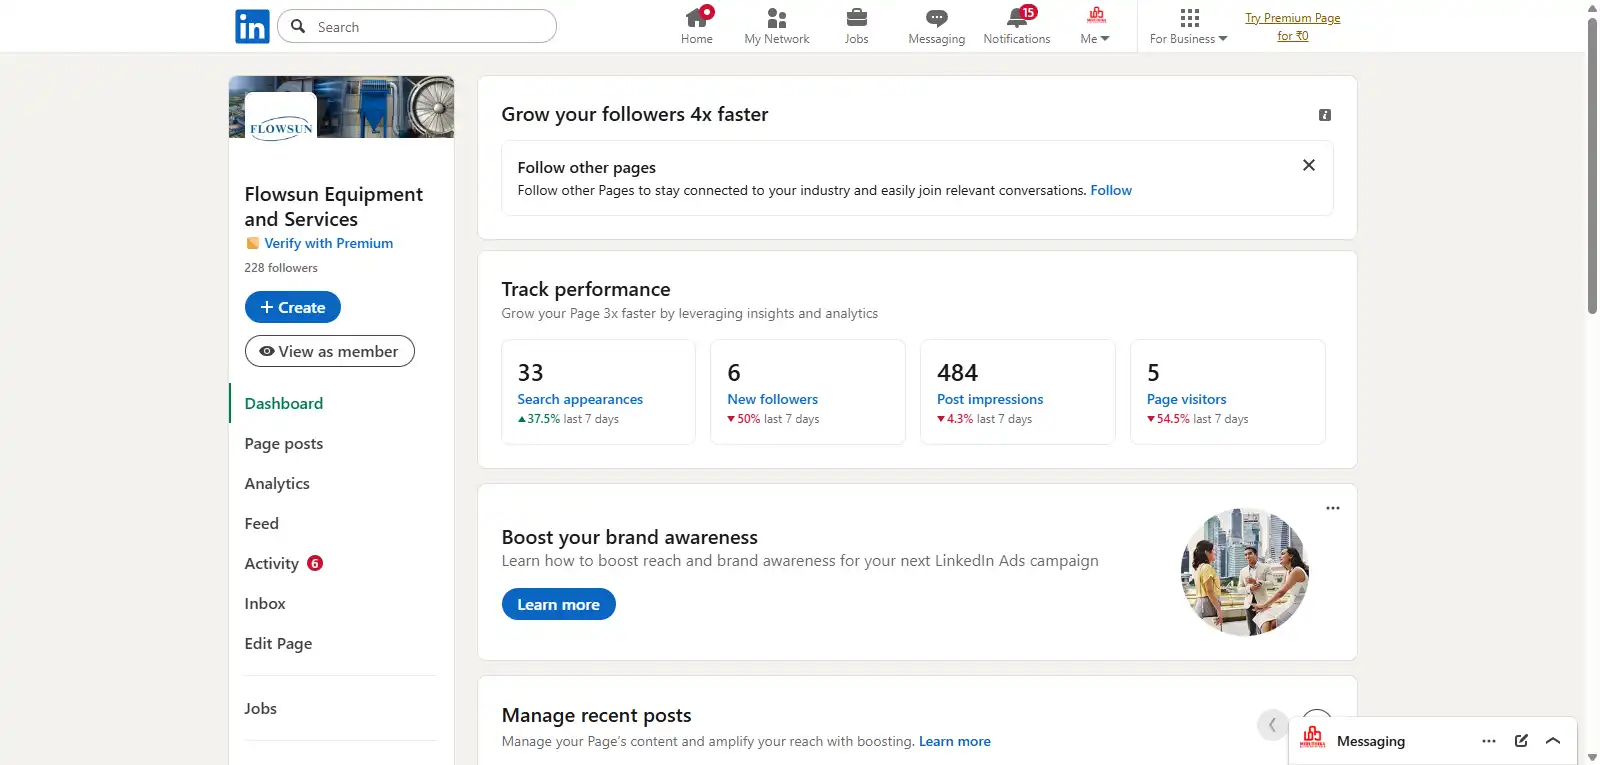Click the Boost brand awareness illustration
Screen dimensions: 1600x765
[x=1245, y=572]
